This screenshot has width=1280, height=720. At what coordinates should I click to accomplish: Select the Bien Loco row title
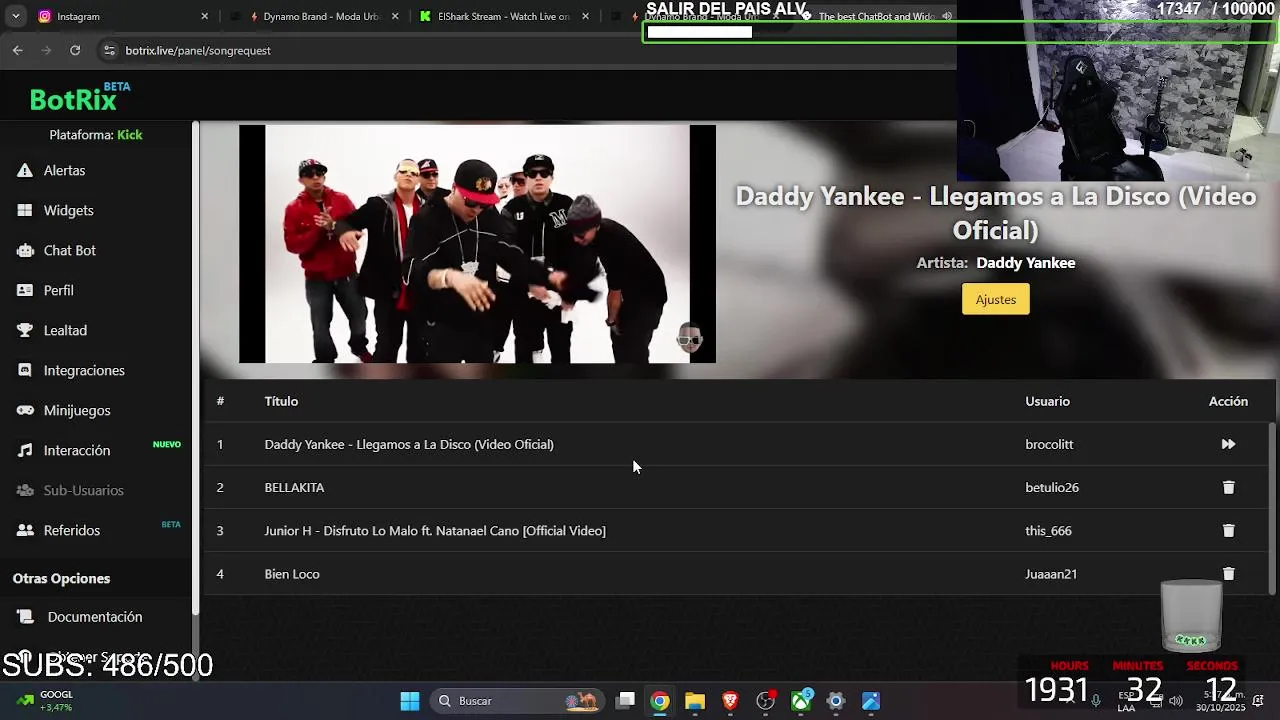(292, 574)
